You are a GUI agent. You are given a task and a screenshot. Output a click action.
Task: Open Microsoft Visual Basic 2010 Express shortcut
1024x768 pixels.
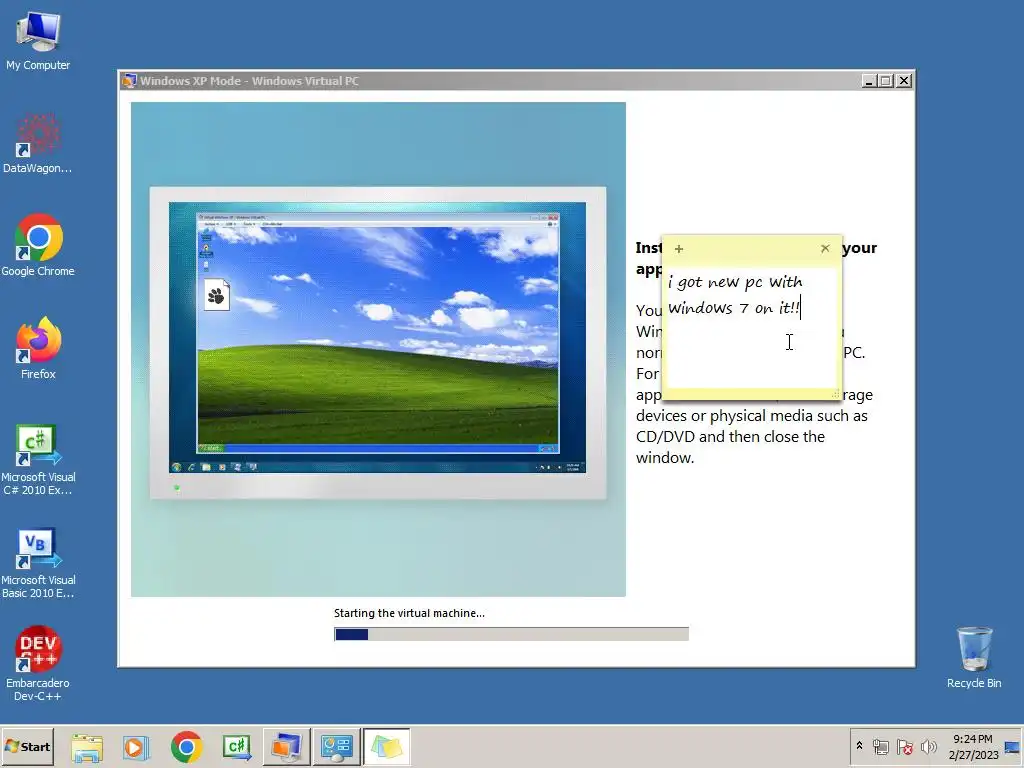coord(38,562)
